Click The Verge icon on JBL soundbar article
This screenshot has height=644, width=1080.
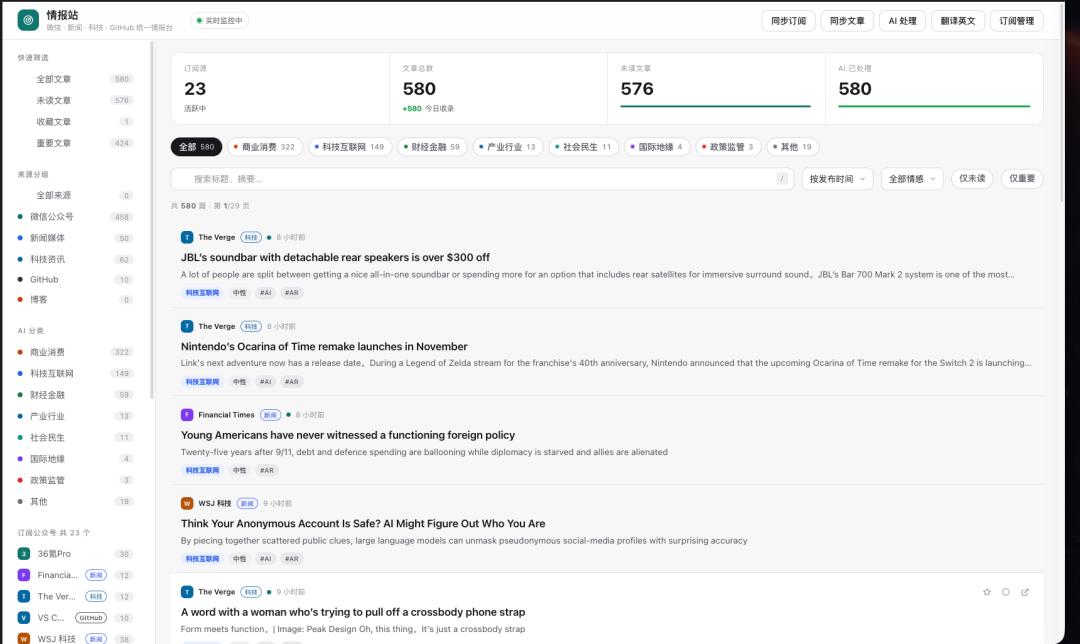pos(187,237)
